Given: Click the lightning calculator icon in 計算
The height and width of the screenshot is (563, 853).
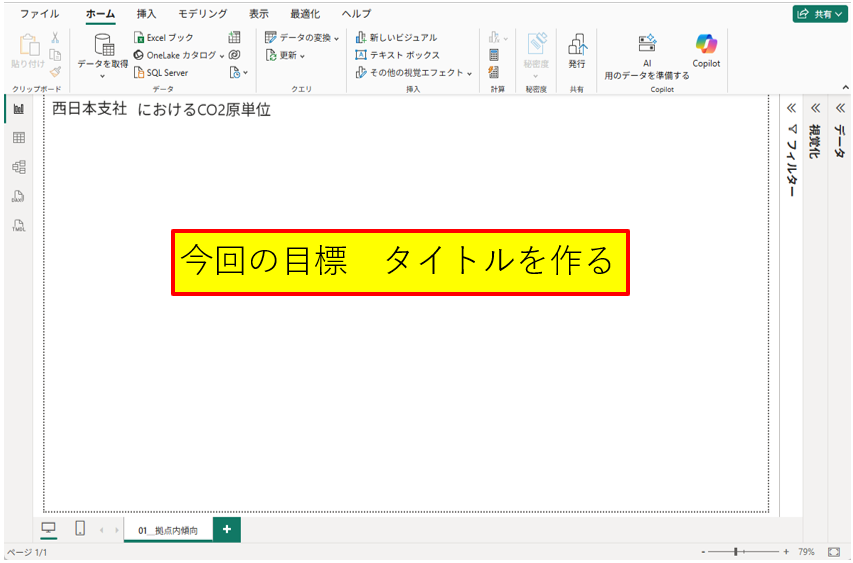Looking at the screenshot, I should coord(494,72).
